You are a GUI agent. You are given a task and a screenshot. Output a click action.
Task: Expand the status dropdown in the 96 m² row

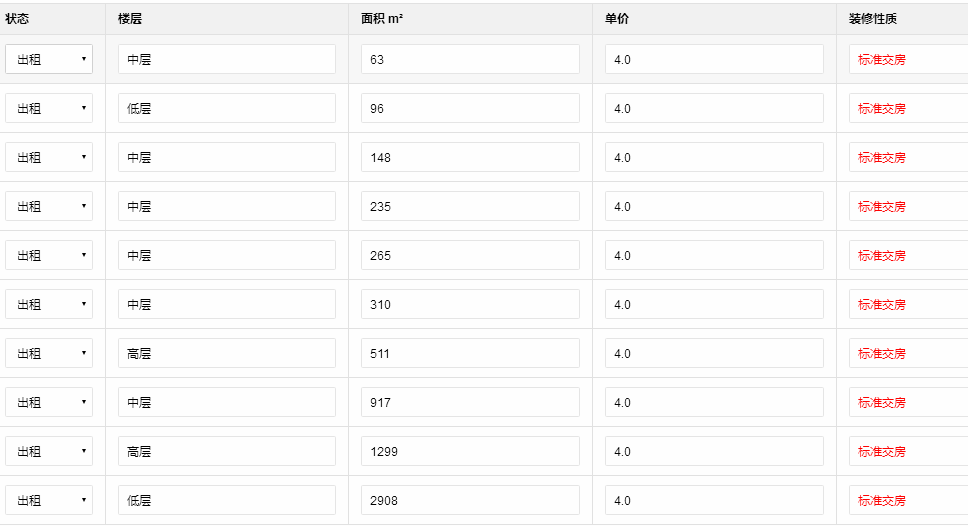49,109
